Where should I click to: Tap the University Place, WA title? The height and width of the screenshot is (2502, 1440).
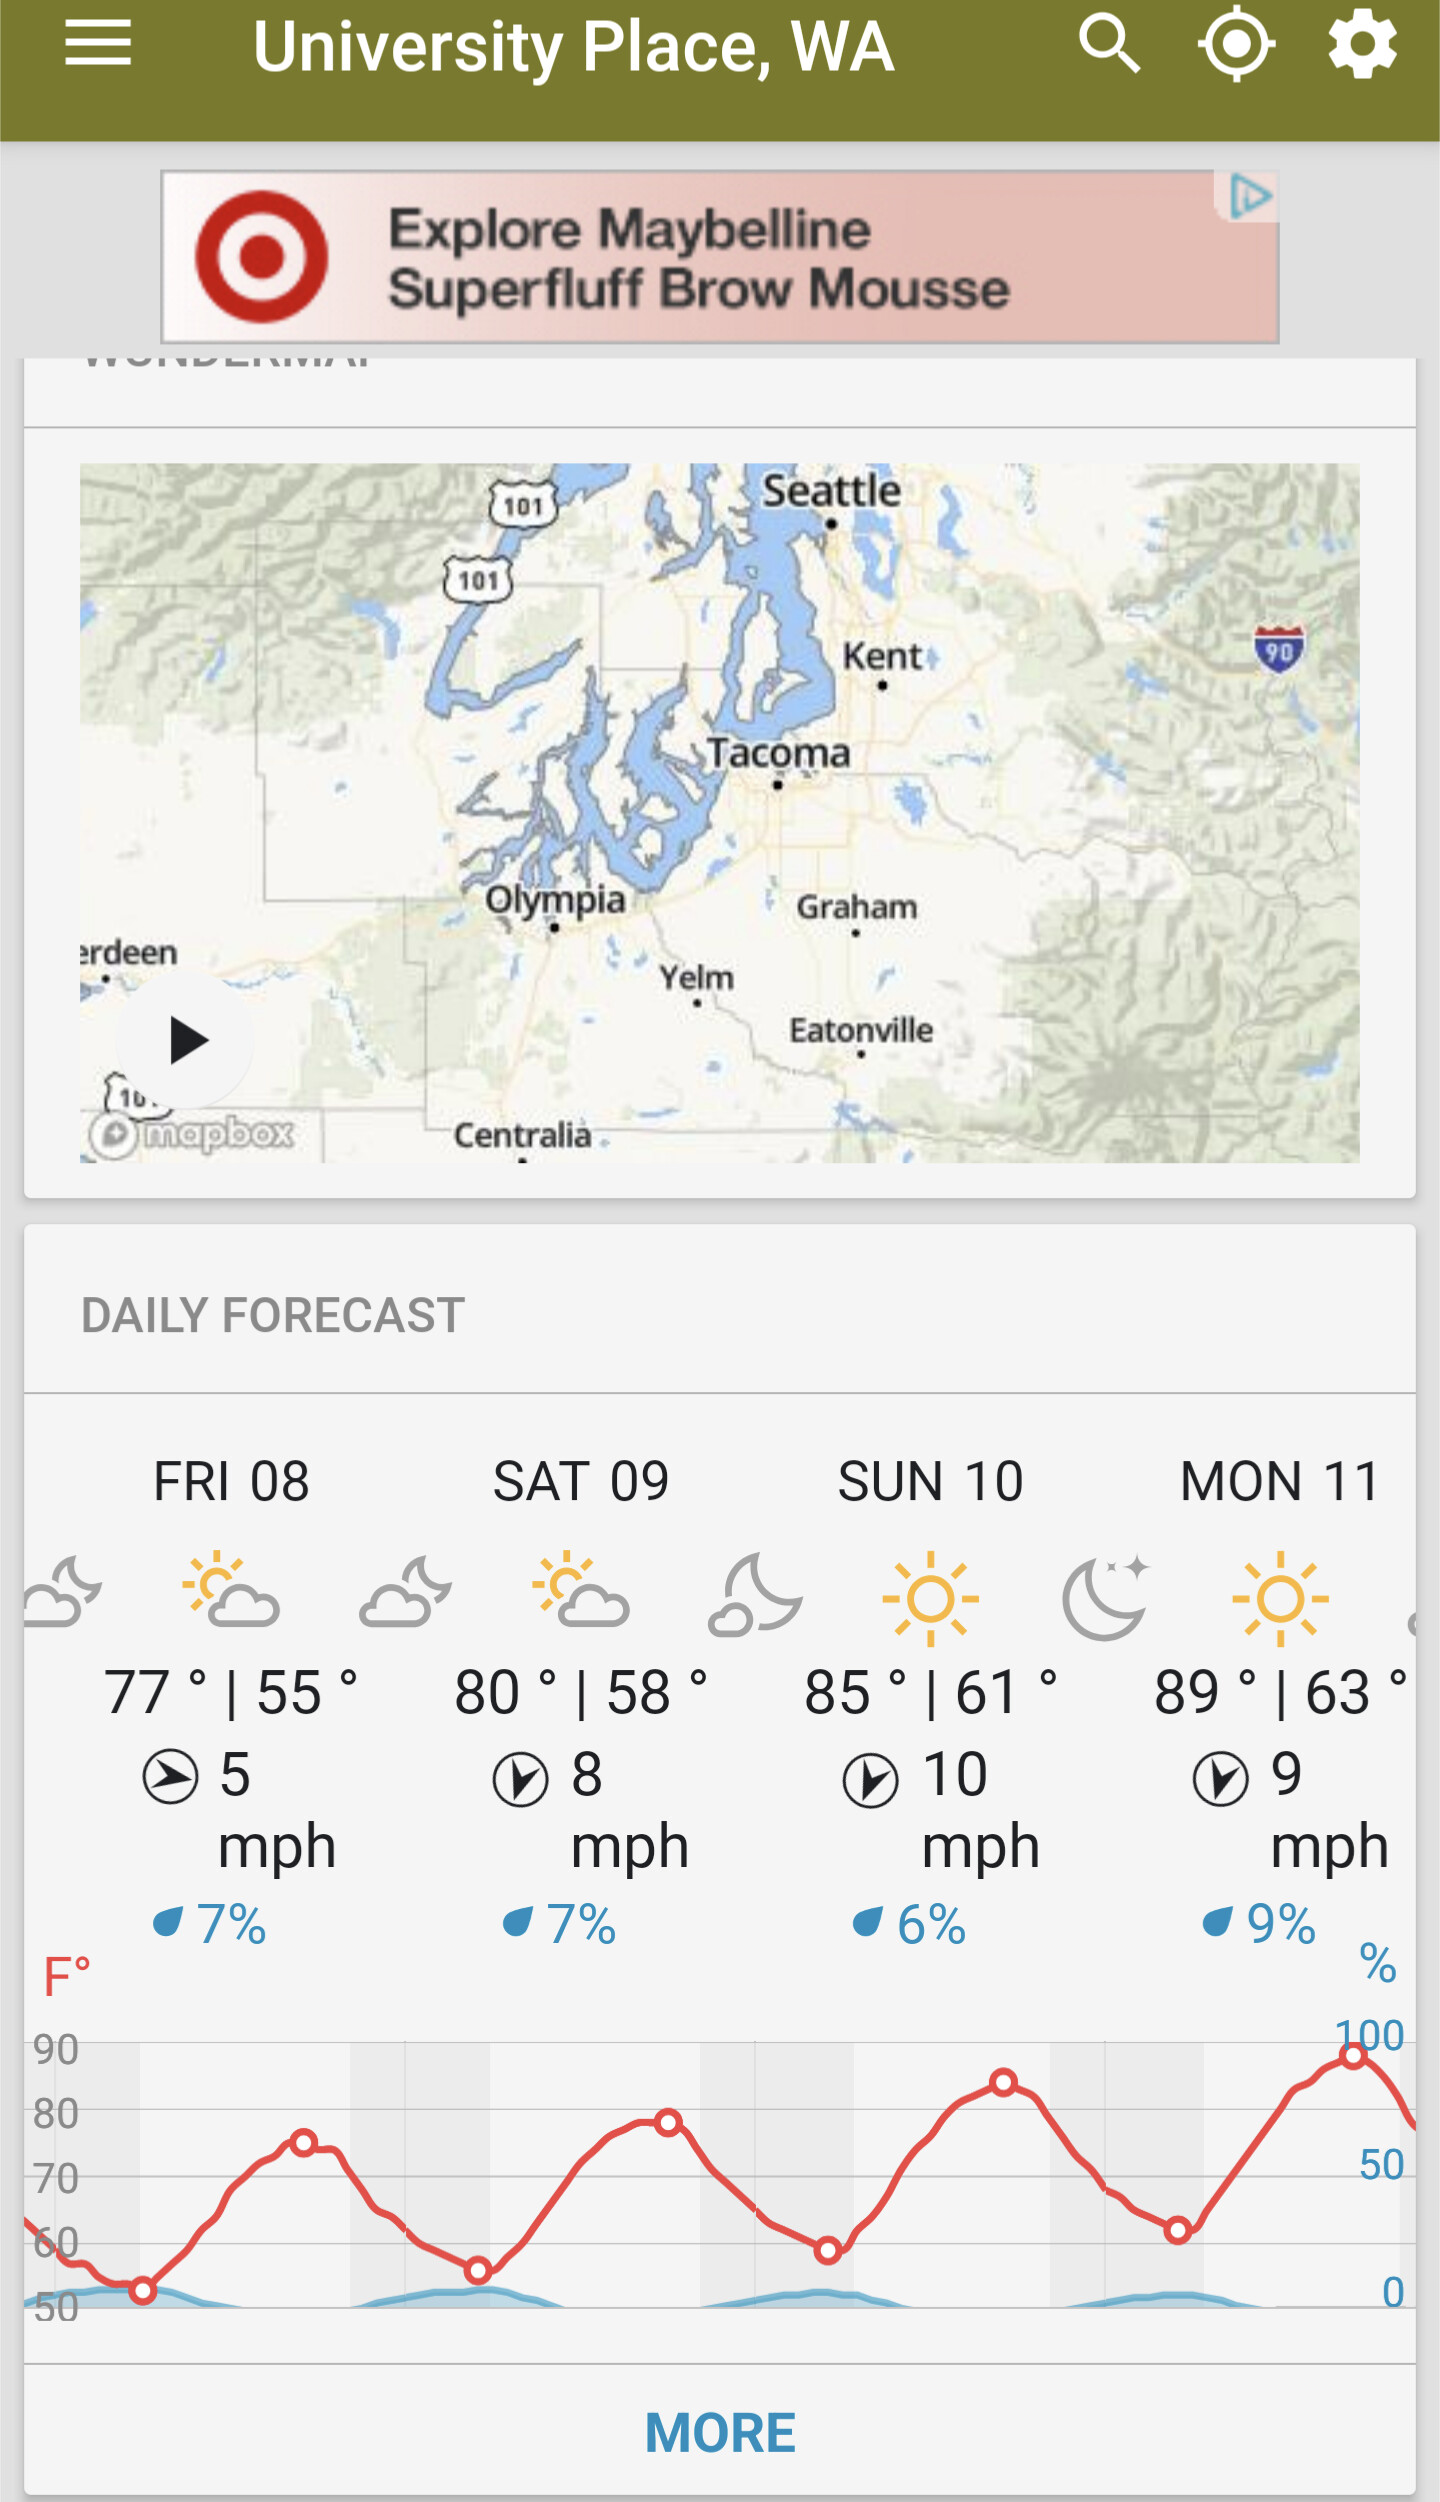coord(573,47)
